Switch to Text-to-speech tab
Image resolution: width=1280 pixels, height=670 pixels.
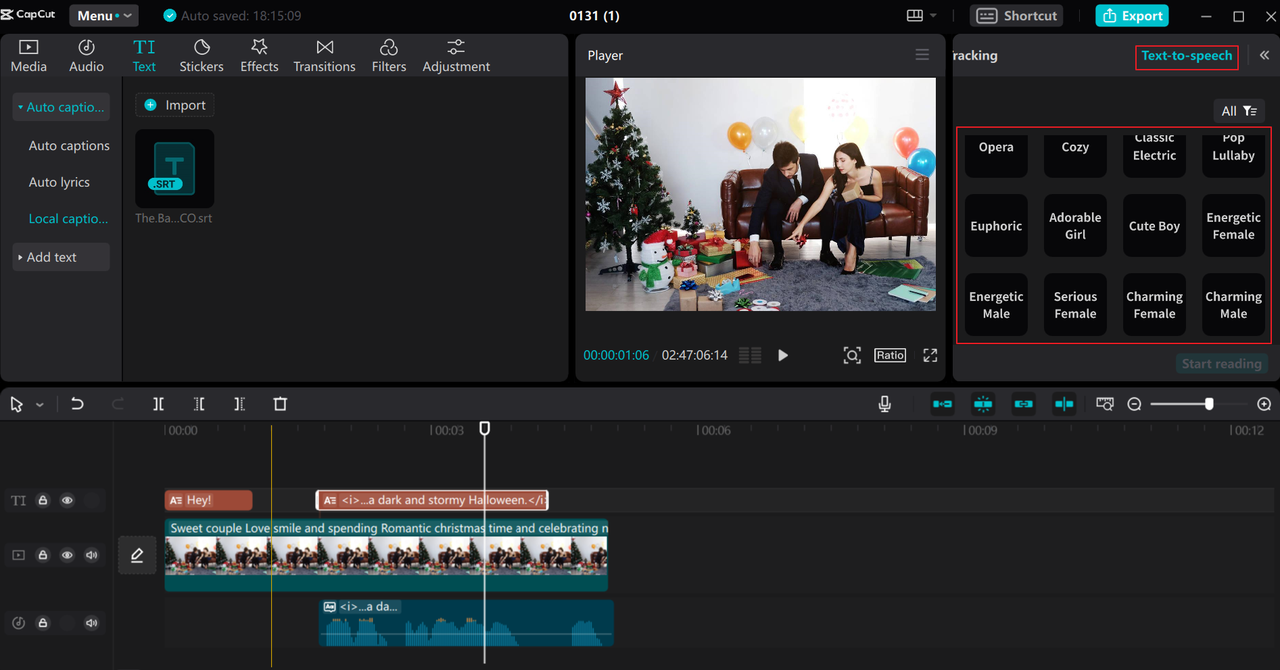pyautogui.click(x=1187, y=56)
